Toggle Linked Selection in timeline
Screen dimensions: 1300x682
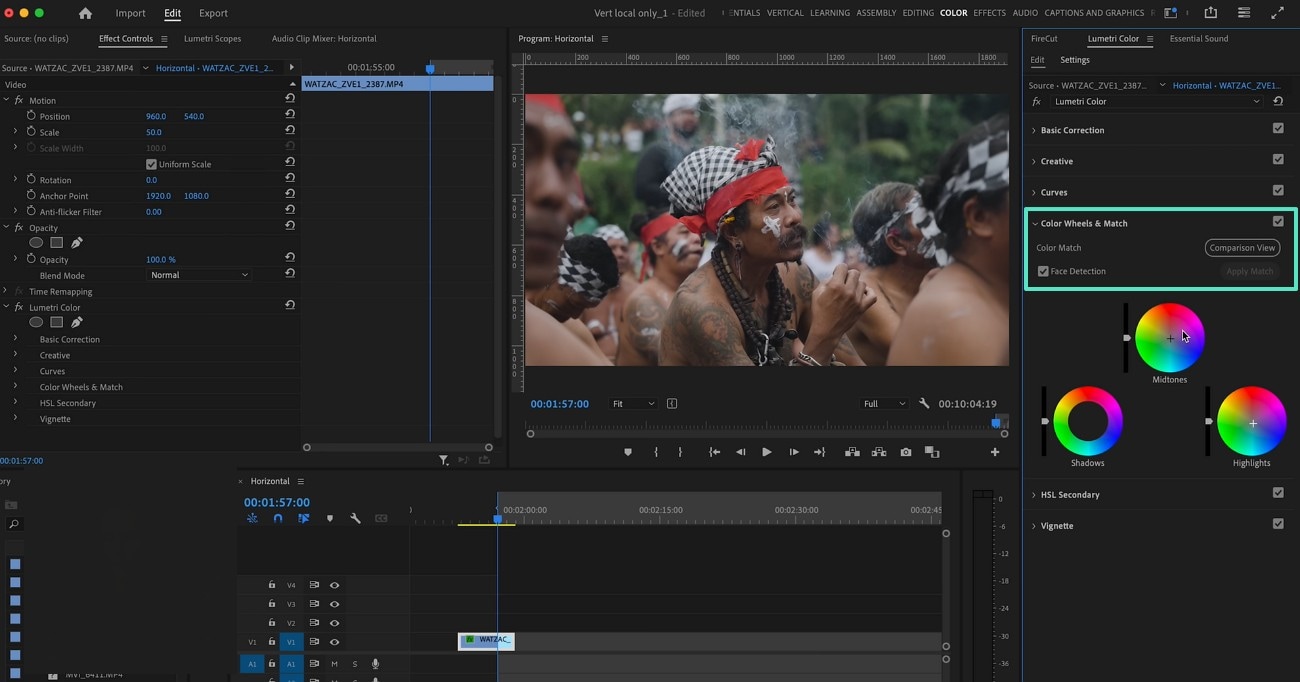coord(304,518)
